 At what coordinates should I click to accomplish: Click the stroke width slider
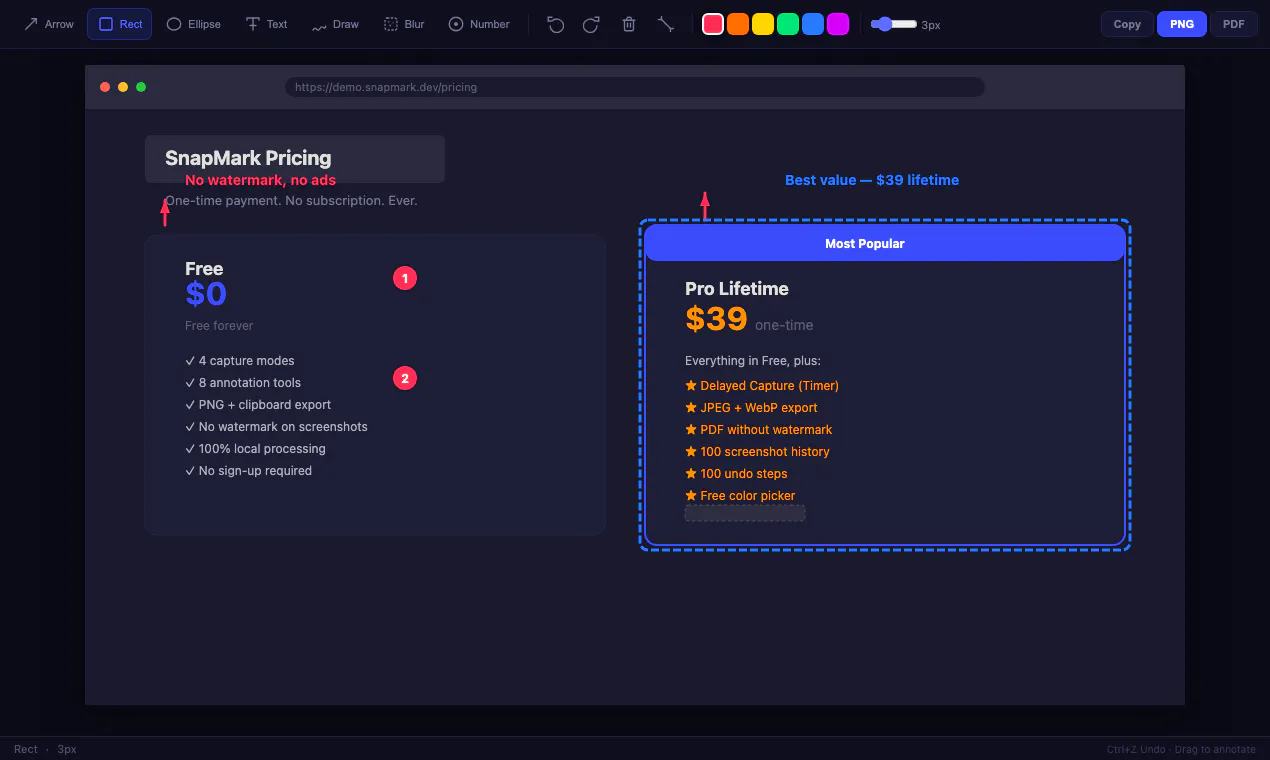point(894,24)
